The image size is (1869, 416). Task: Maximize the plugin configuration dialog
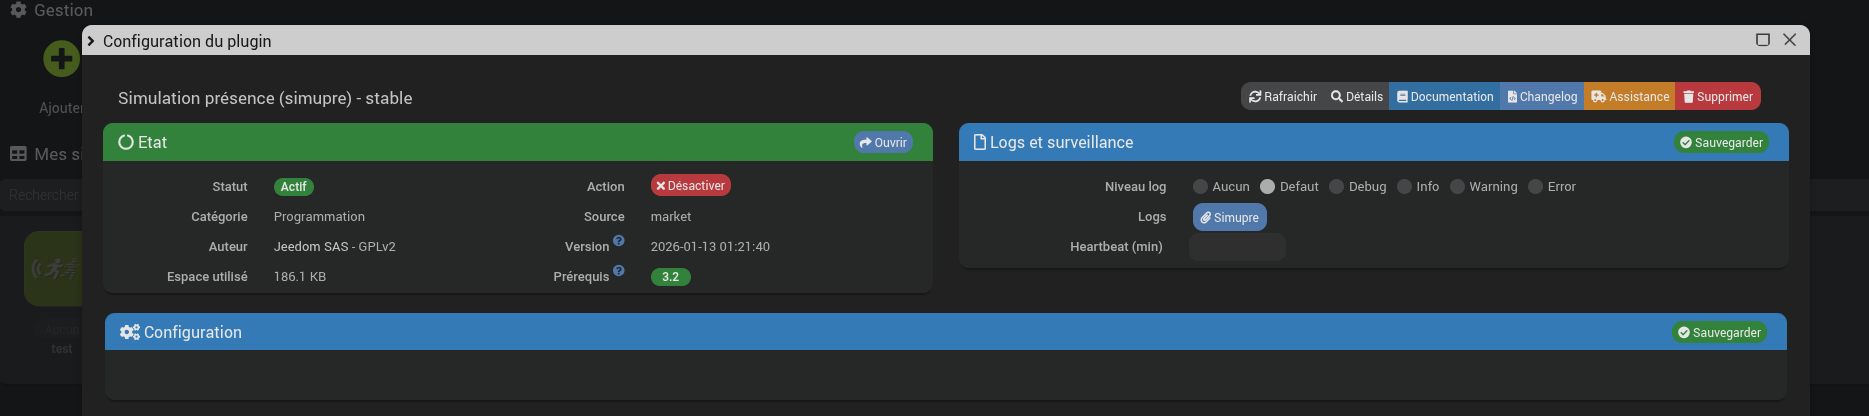click(1762, 40)
